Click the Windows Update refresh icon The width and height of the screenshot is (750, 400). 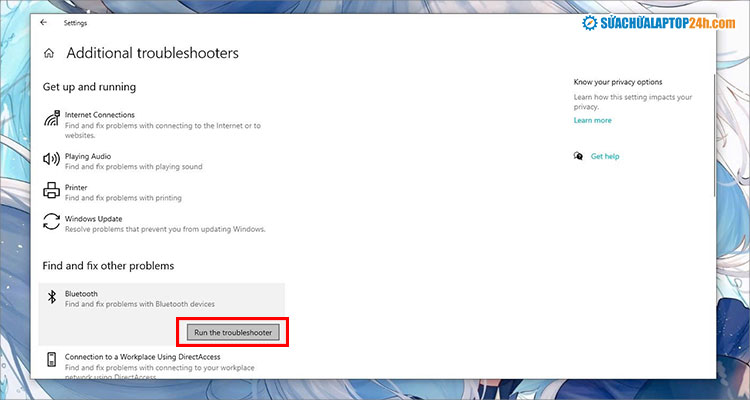pyautogui.click(x=52, y=222)
